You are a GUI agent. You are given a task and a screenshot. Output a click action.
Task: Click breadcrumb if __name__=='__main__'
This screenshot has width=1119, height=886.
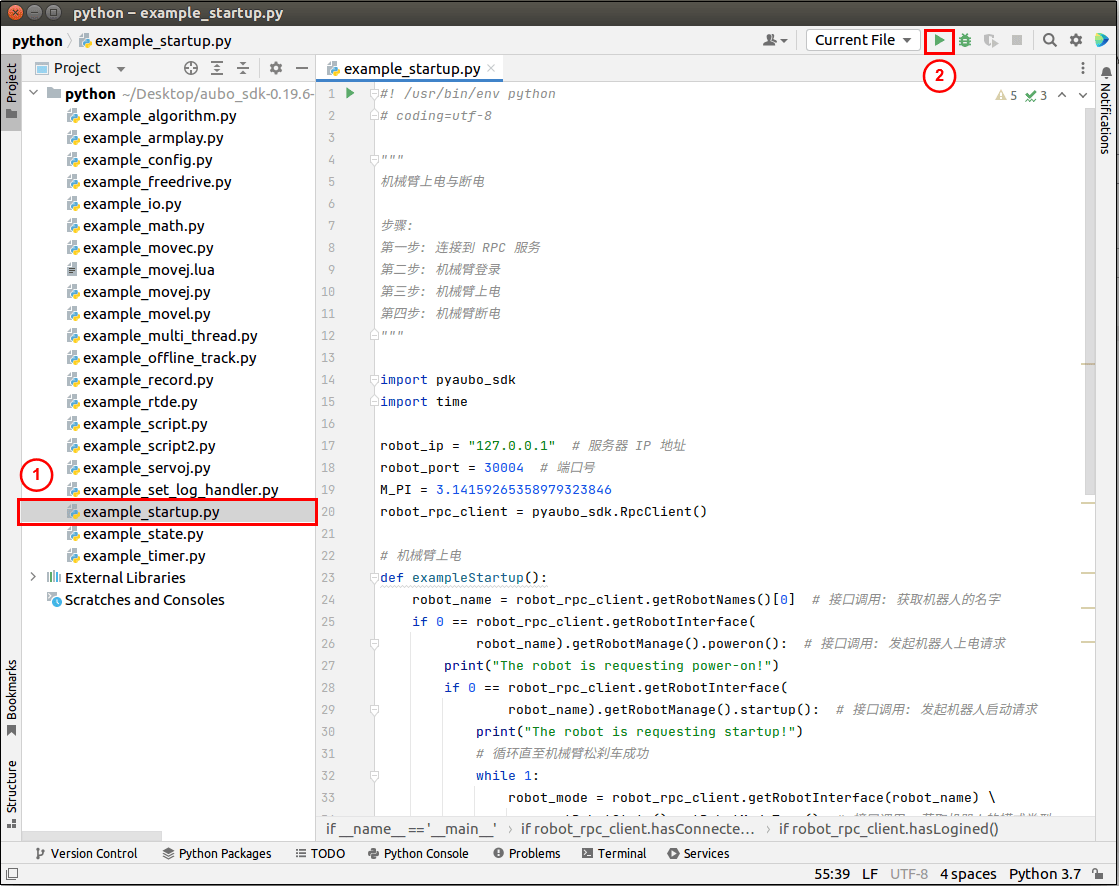coord(411,829)
